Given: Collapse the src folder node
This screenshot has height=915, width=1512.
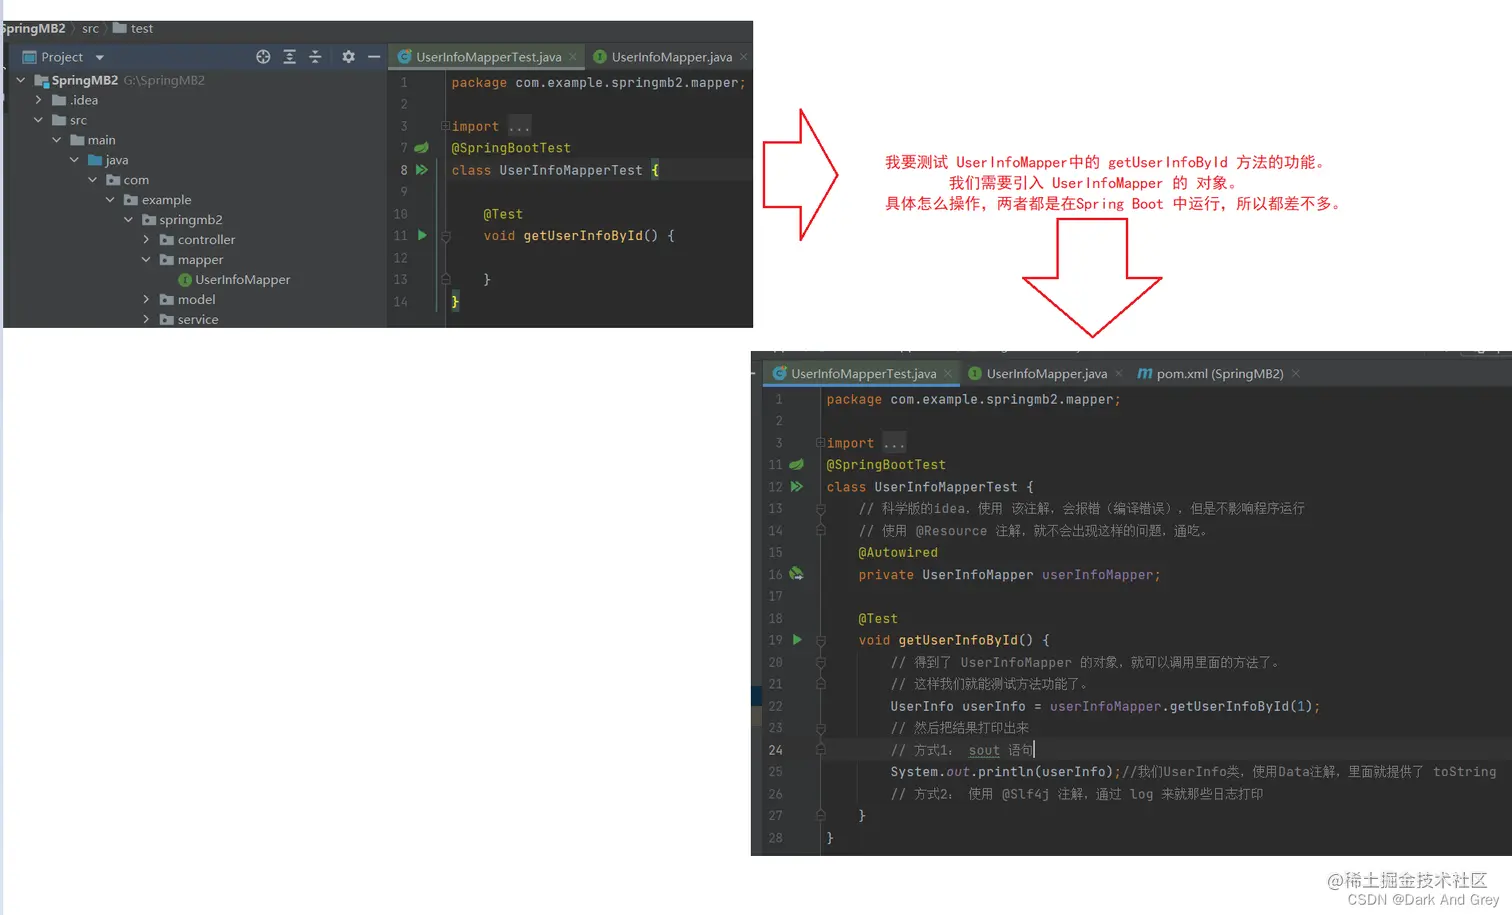Looking at the screenshot, I should pyautogui.click(x=38, y=120).
